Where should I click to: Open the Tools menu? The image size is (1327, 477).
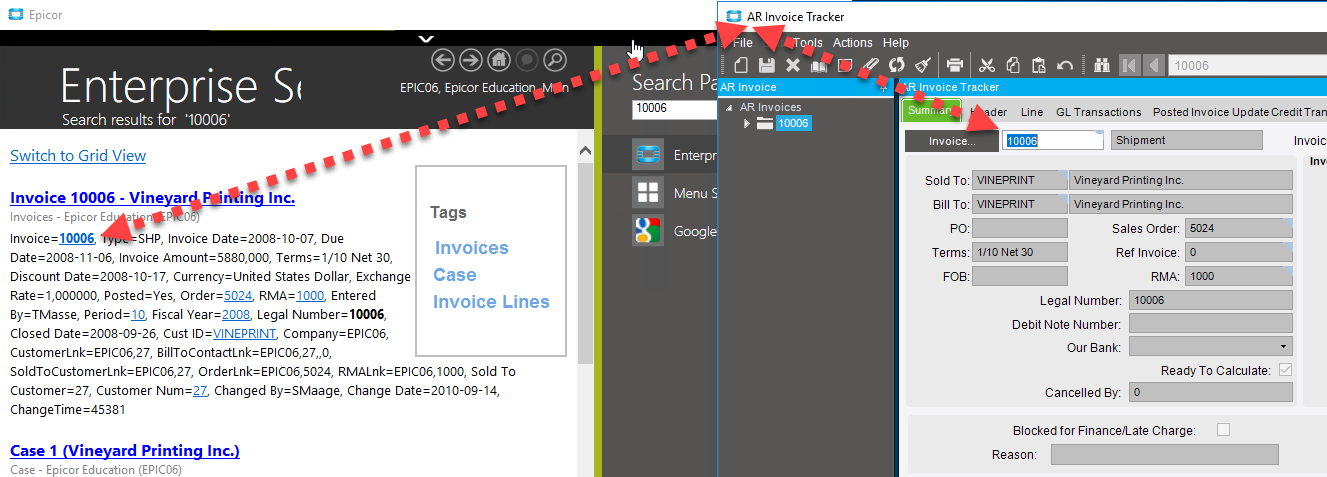807,43
